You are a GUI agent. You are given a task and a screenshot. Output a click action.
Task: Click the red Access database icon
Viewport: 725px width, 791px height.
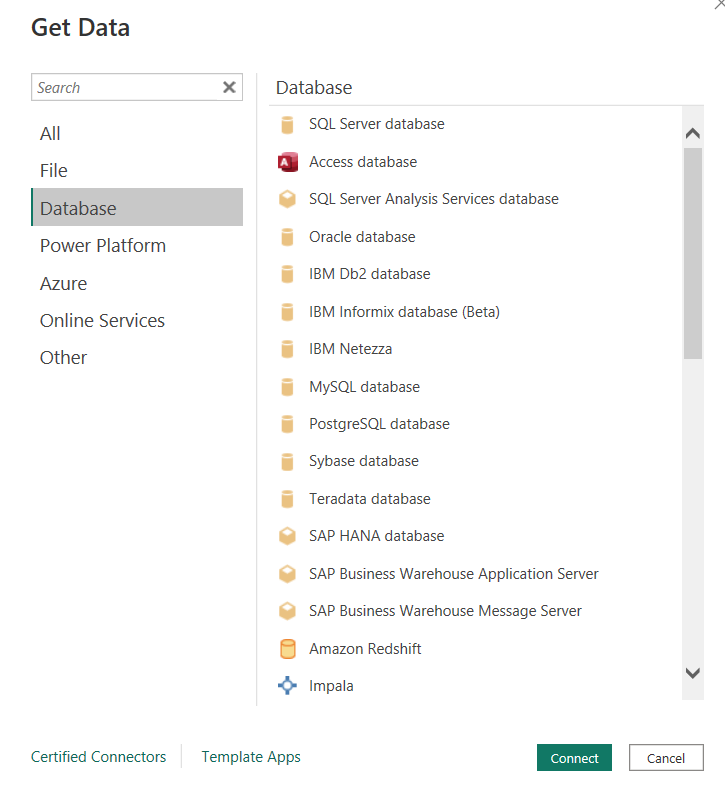(x=288, y=162)
